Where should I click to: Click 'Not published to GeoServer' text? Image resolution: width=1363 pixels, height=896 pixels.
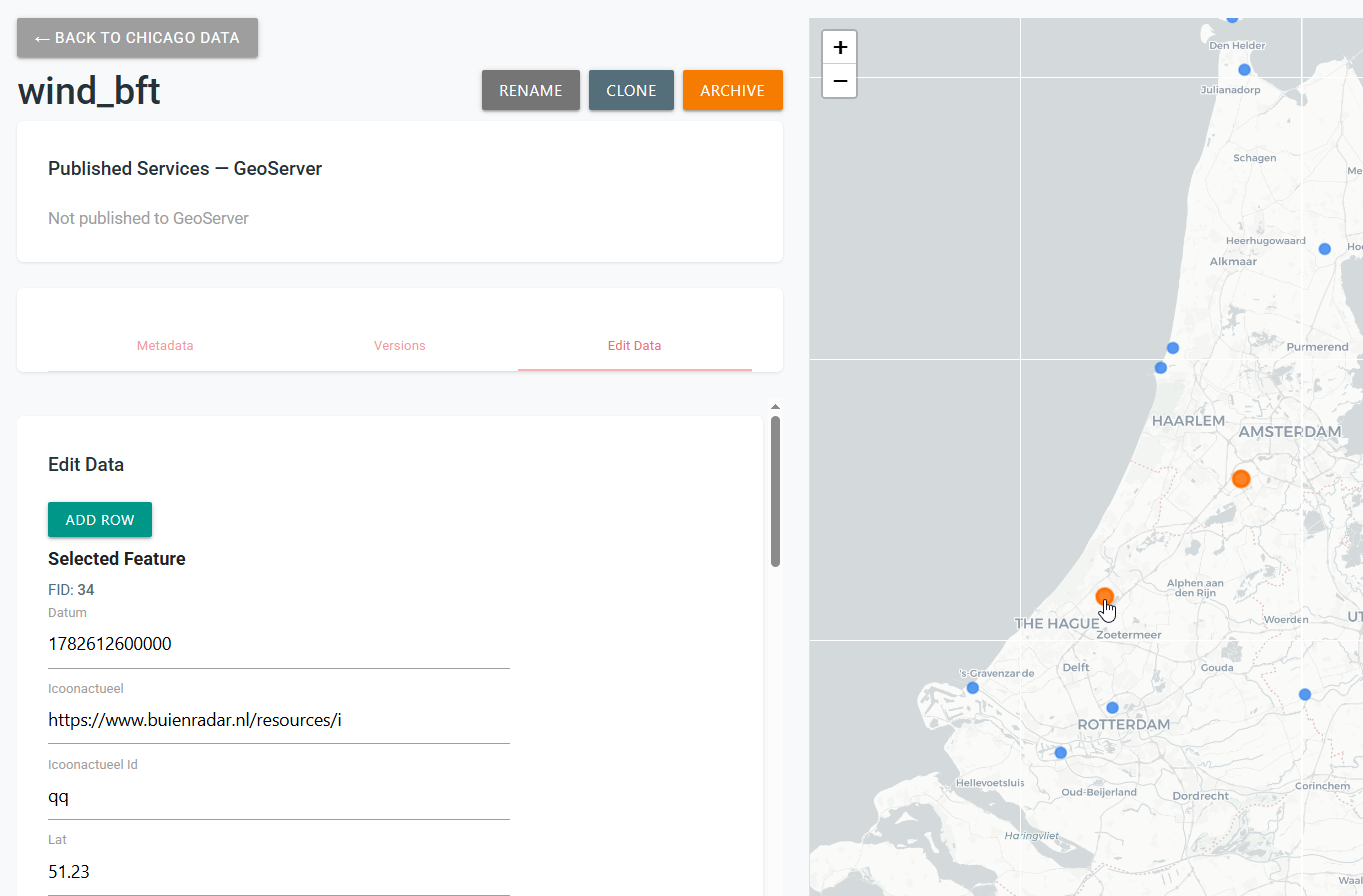(148, 218)
